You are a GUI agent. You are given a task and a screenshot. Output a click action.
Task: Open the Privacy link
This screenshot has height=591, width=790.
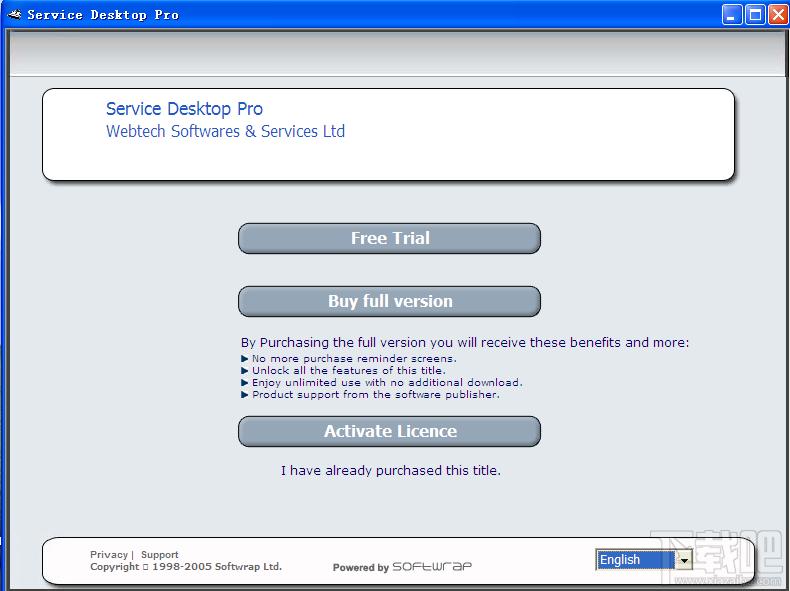(x=108, y=554)
